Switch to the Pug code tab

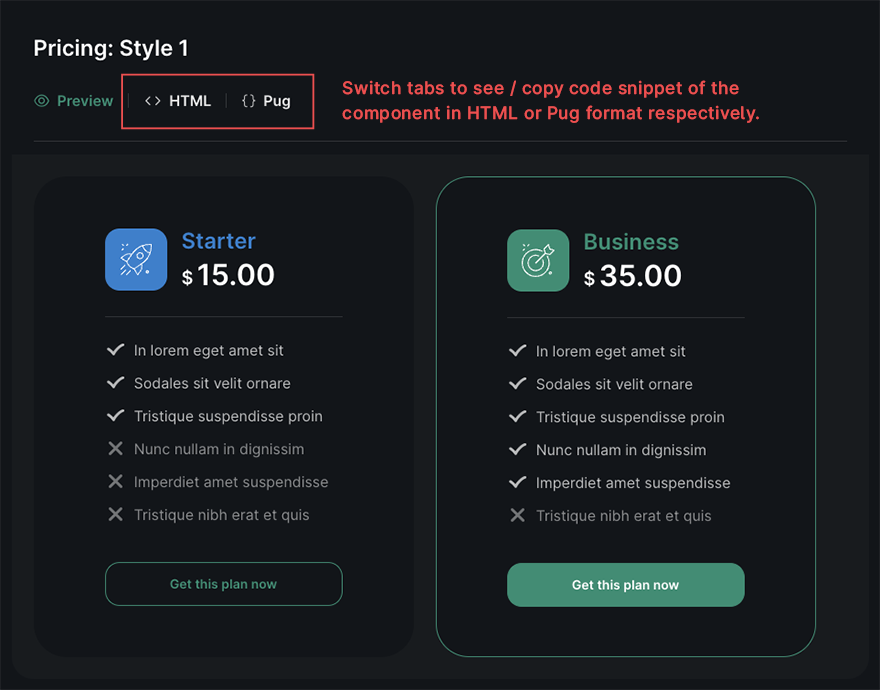click(277, 101)
